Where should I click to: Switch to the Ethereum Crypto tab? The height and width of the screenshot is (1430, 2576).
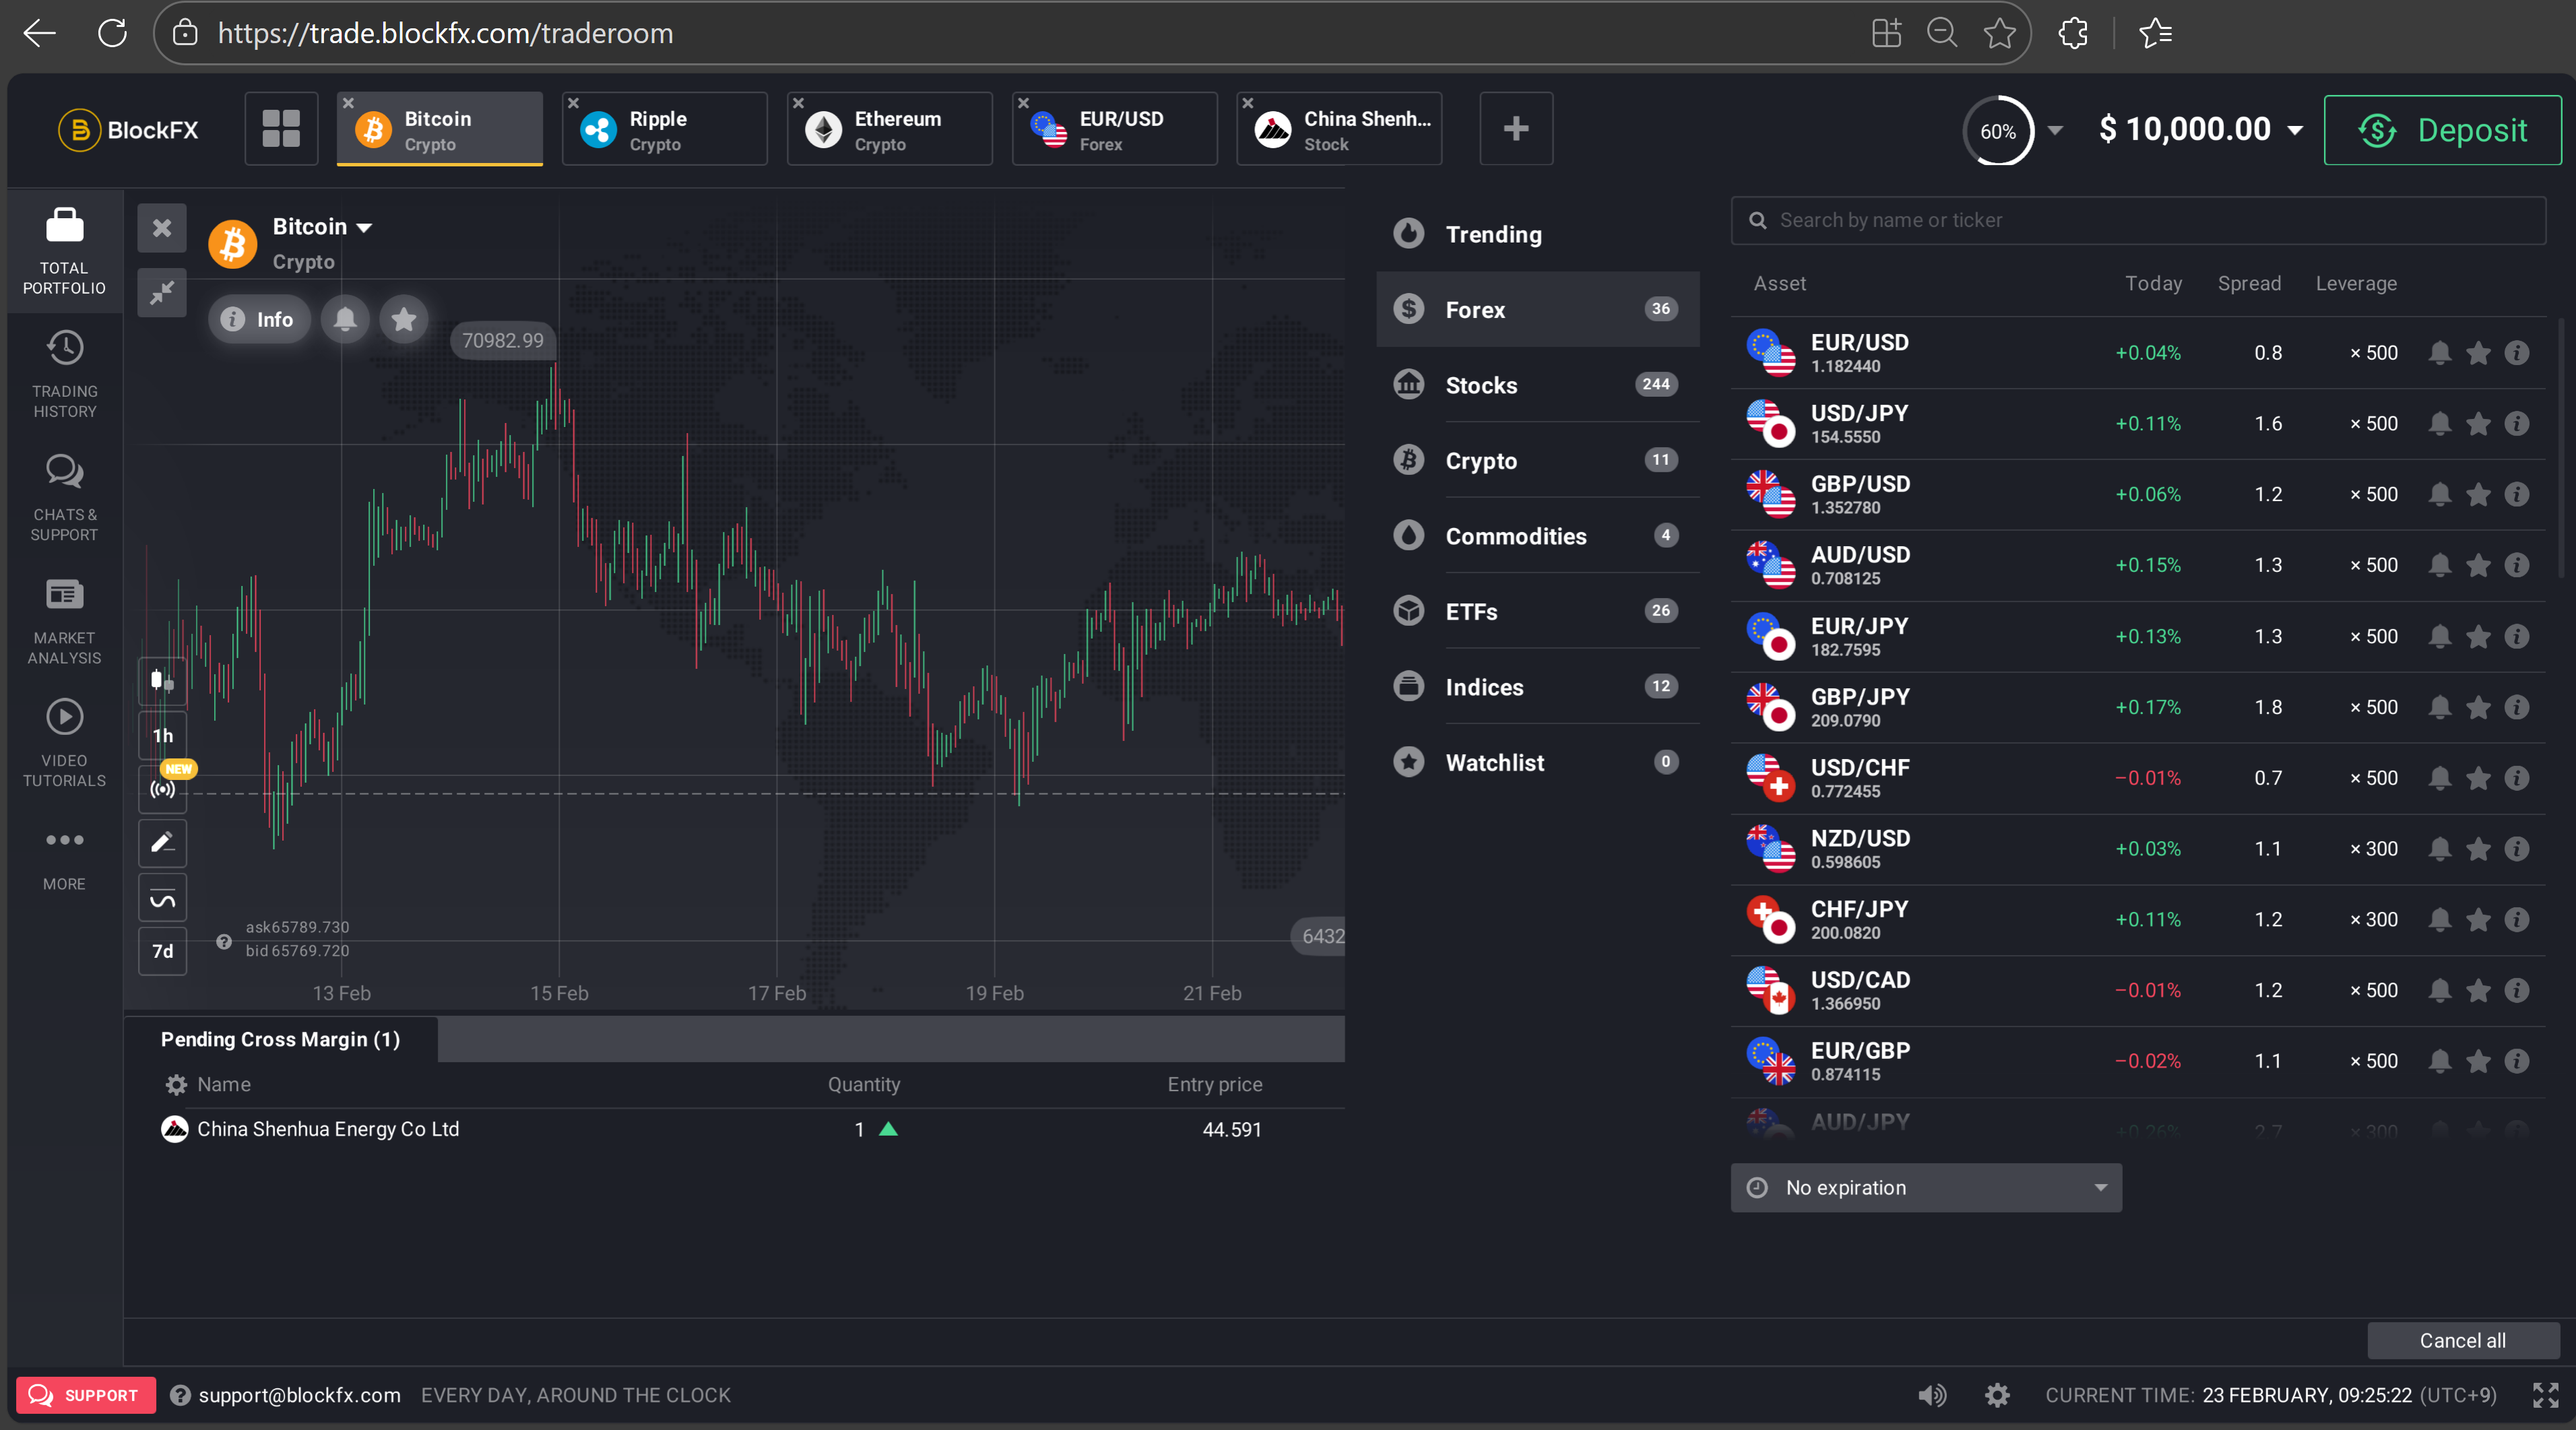(x=890, y=129)
